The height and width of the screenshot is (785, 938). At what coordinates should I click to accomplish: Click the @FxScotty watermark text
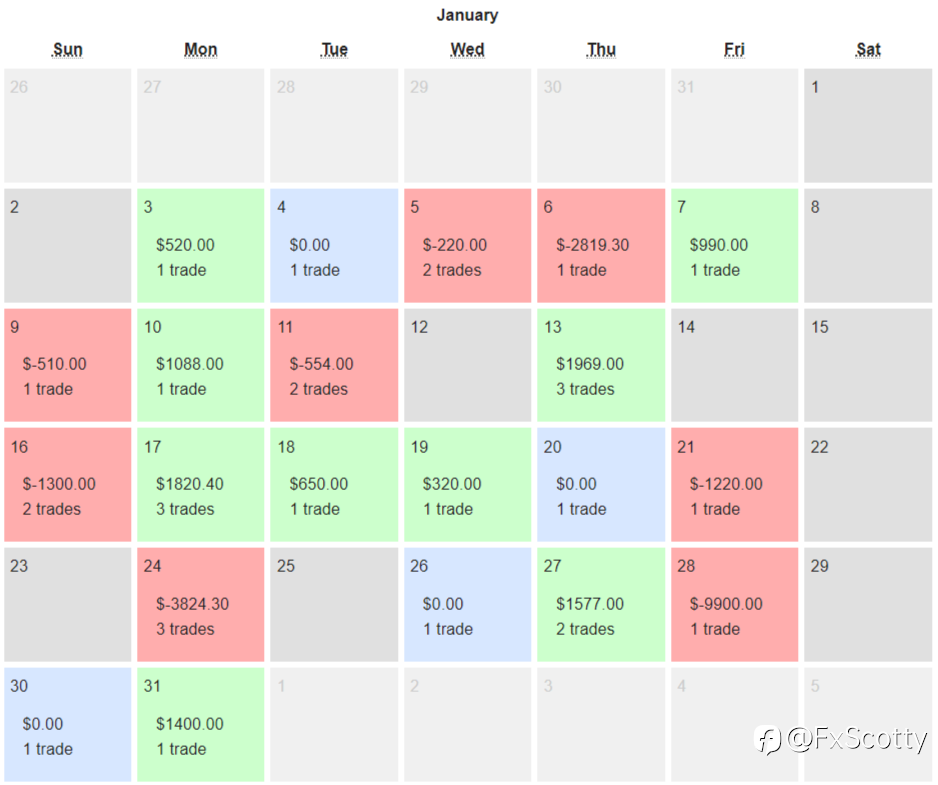pyautogui.click(x=857, y=739)
